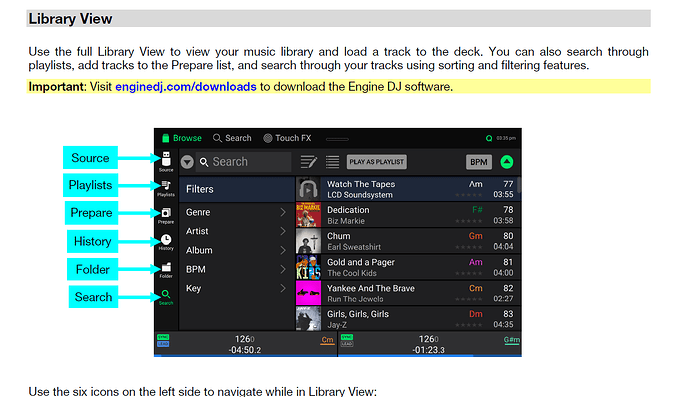Open the Folder sidebar icon
Viewport: 689px width, 397px height.
tap(166, 270)
